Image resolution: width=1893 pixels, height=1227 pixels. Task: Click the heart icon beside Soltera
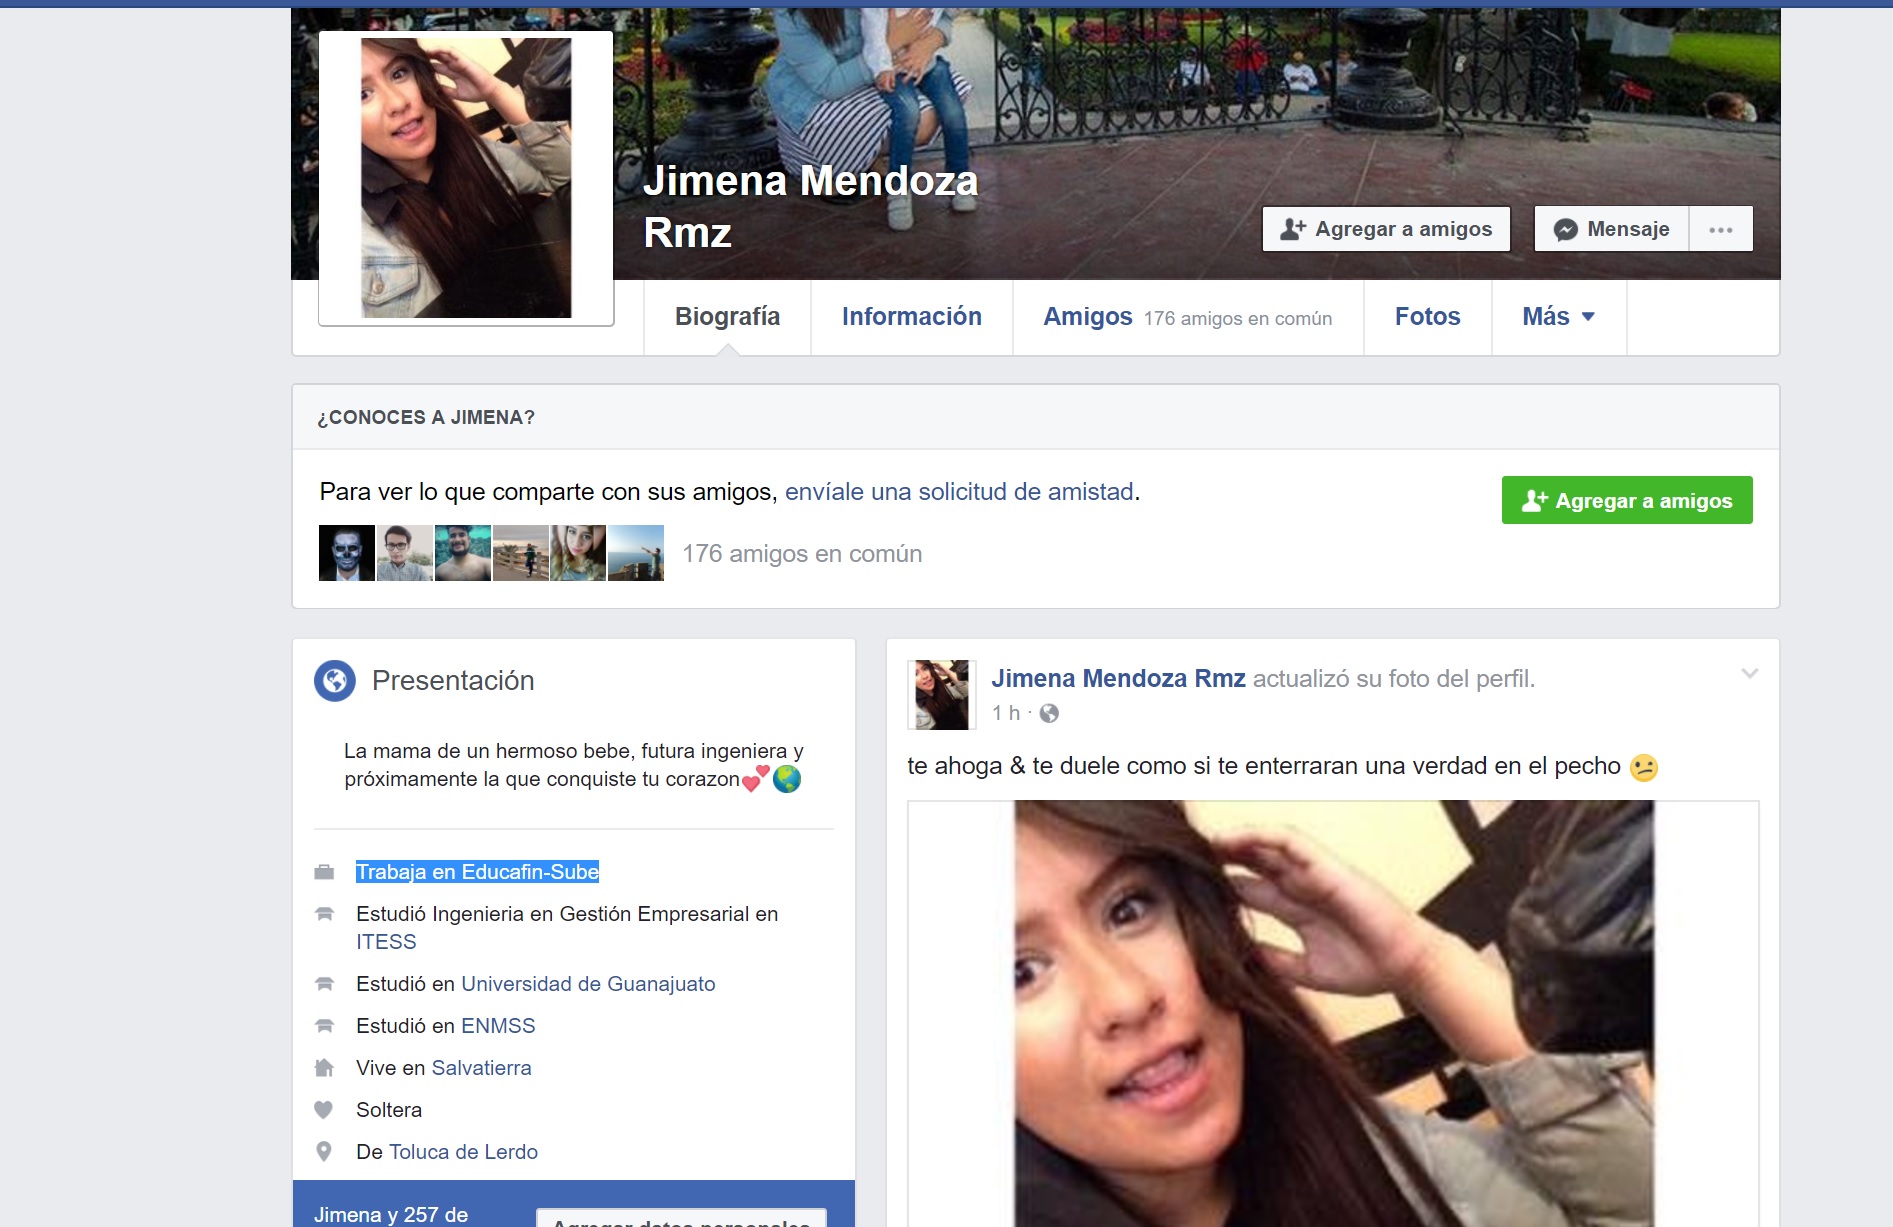323,1110
